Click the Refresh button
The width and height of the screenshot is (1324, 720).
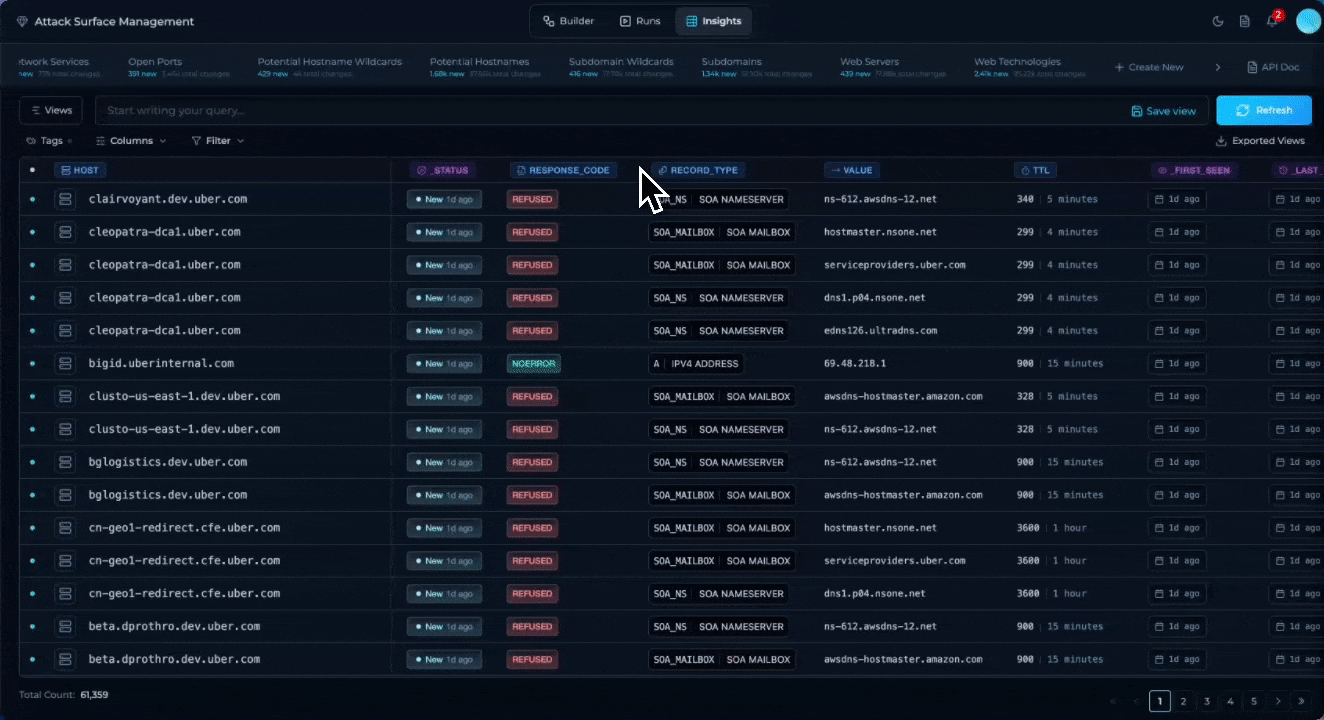coord(1264,110)
